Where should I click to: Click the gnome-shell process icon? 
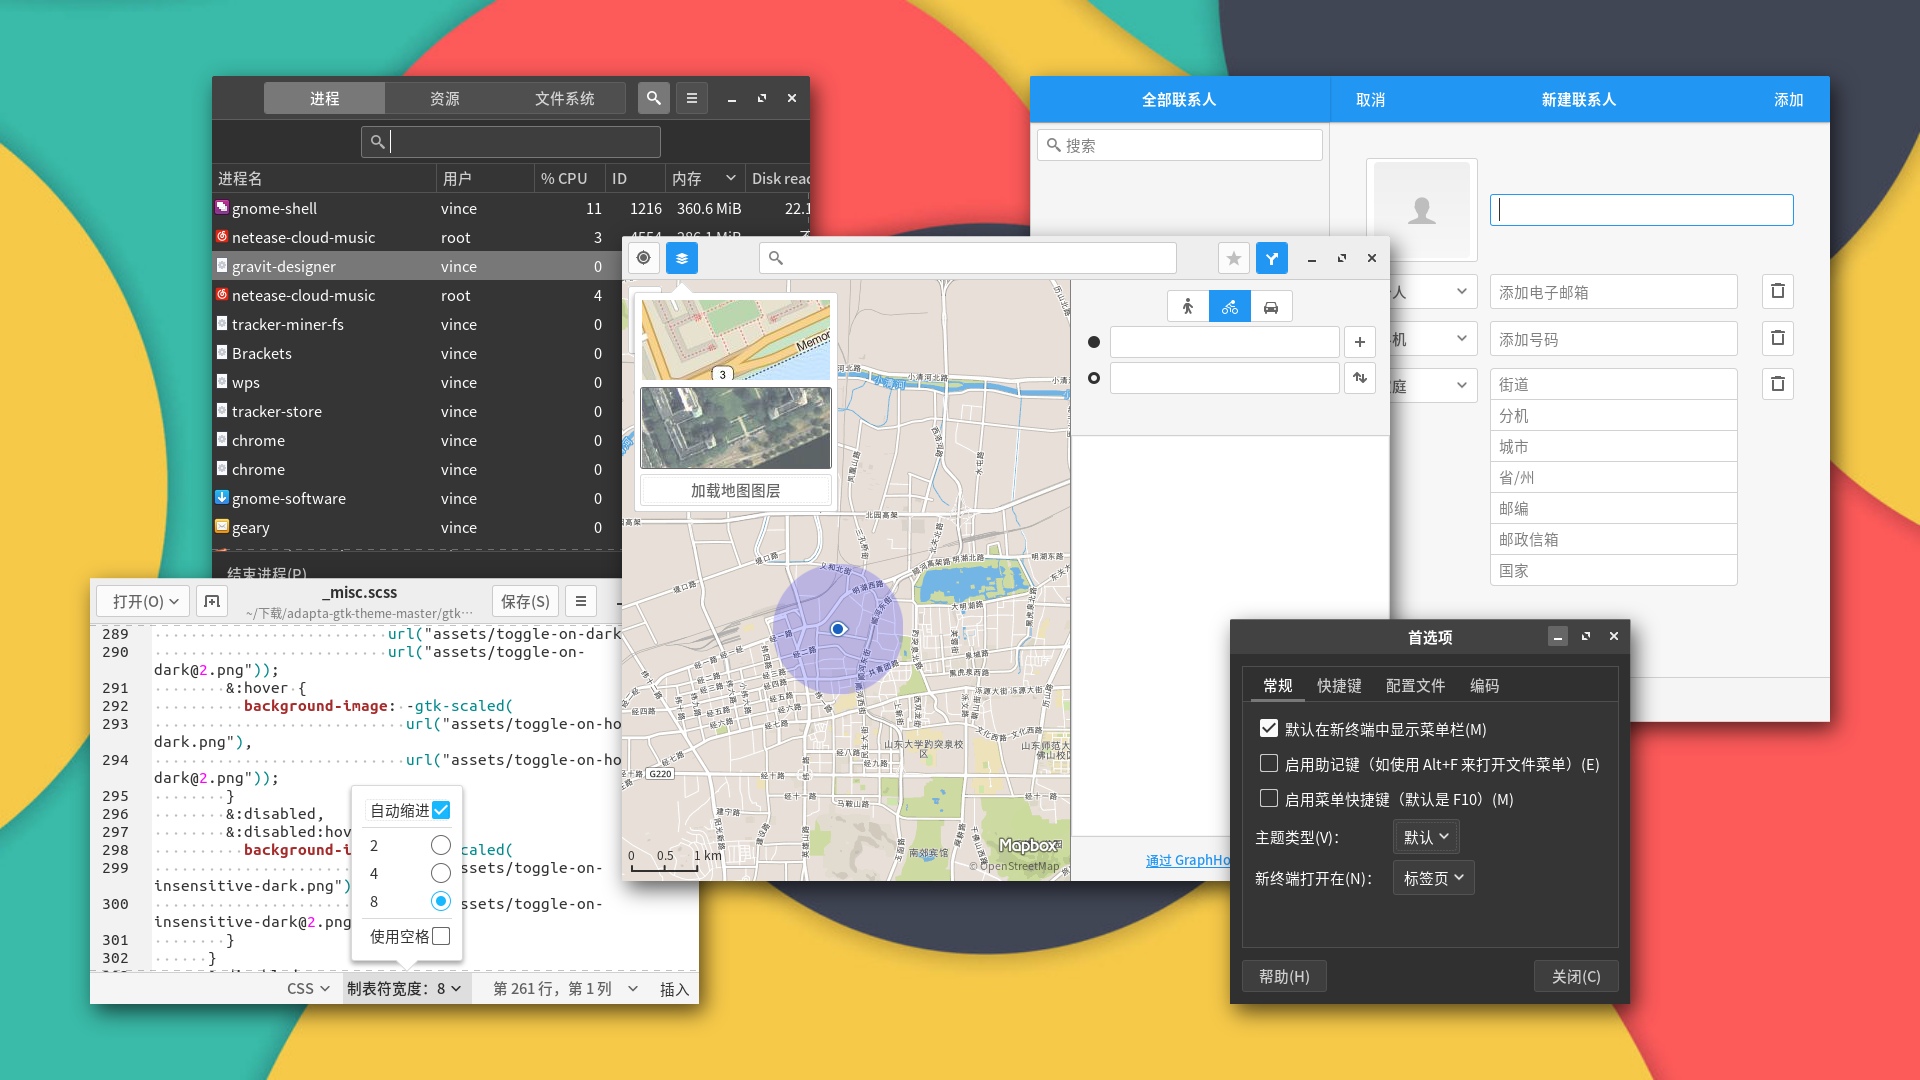click(222, 207)
